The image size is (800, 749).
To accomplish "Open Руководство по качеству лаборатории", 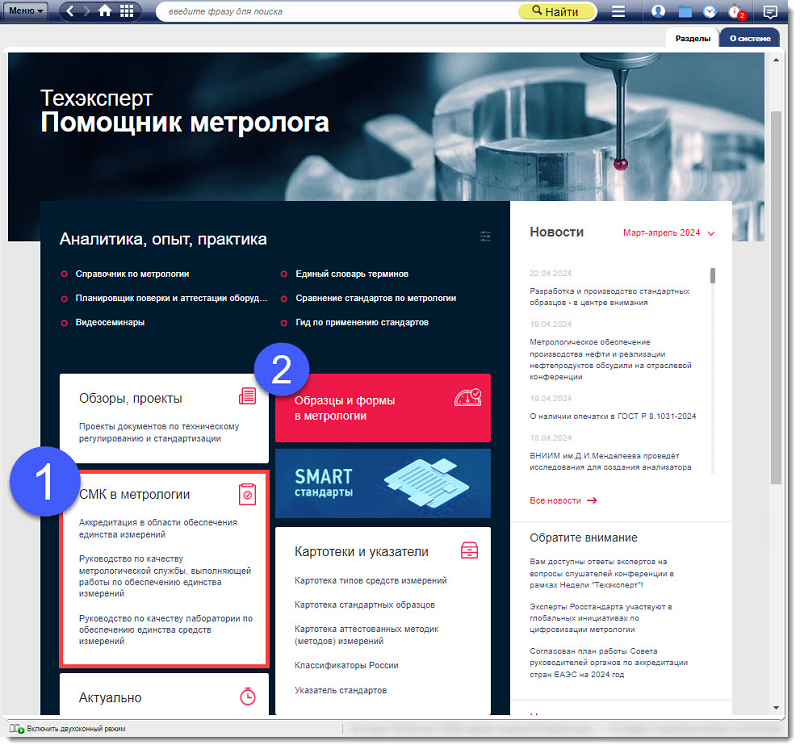I will 165,630.
